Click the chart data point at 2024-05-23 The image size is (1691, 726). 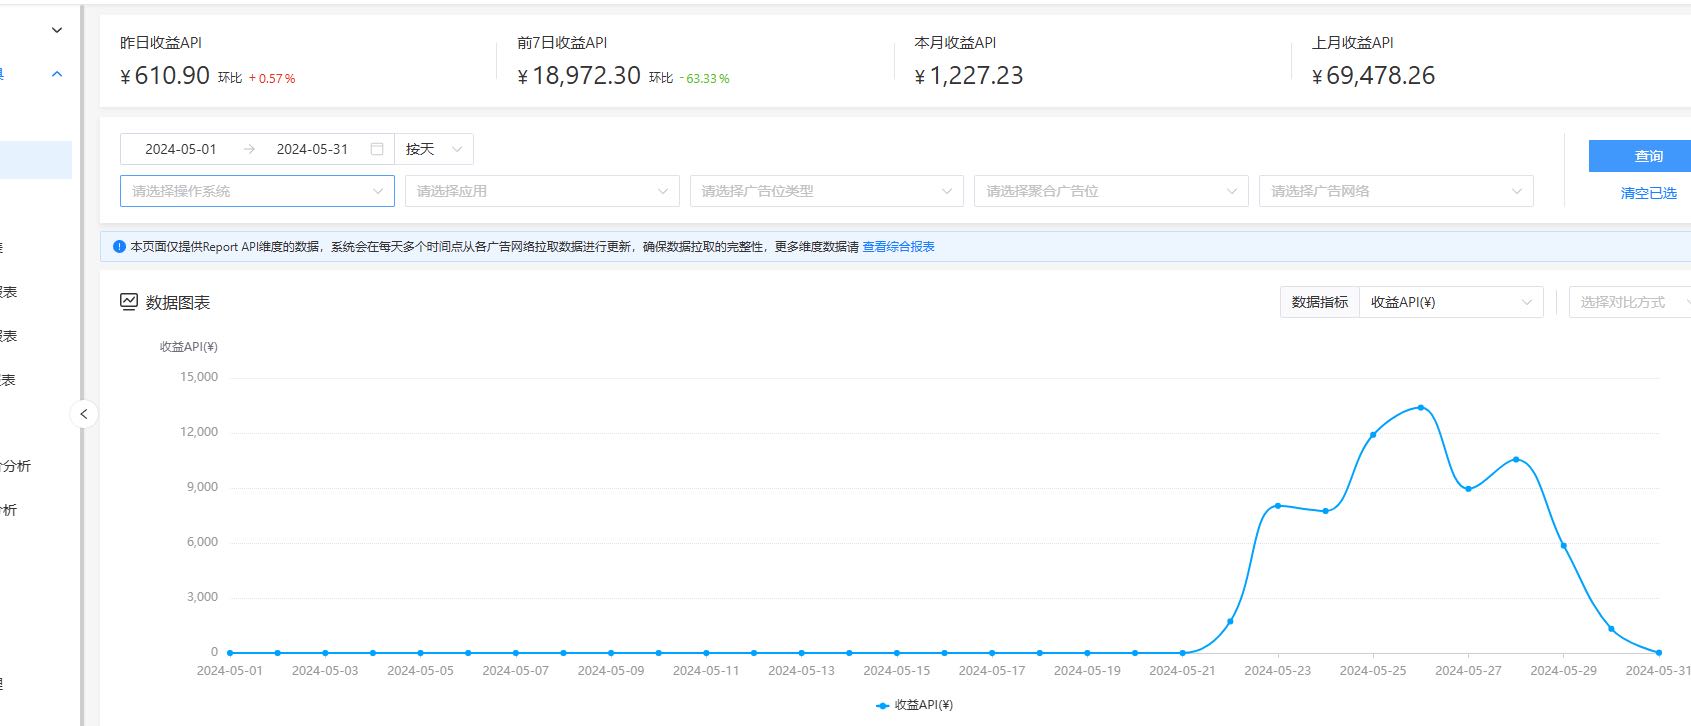click(1278, 506)
